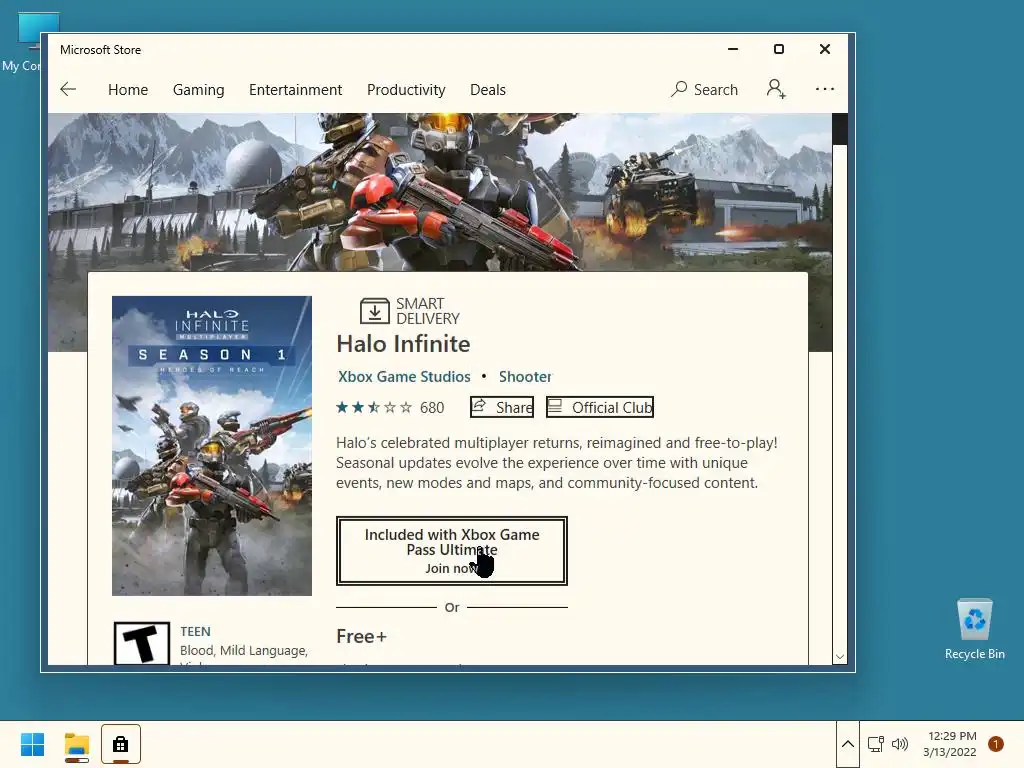Click the star rating with 680 reviews
Image resolution: width=1024 pixels, height=768 pixels.
tap(390, 408)
